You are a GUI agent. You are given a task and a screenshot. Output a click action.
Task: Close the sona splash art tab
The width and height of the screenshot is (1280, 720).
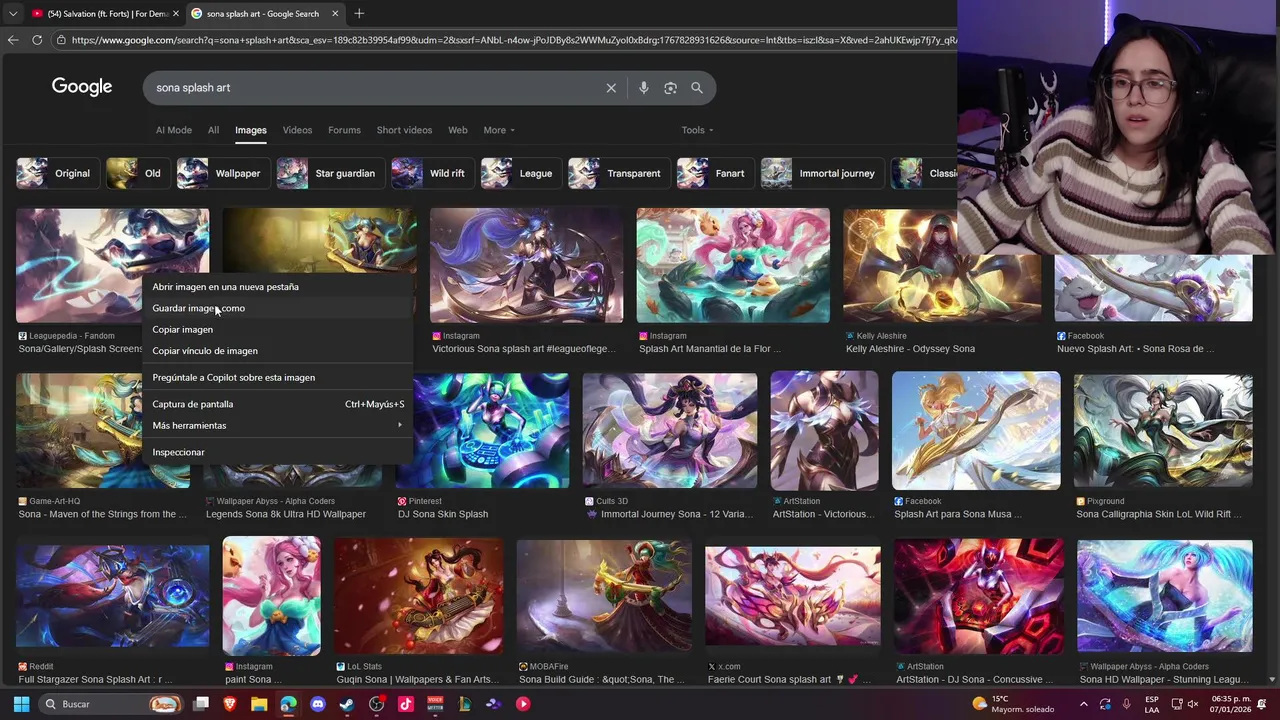(335, 14)
